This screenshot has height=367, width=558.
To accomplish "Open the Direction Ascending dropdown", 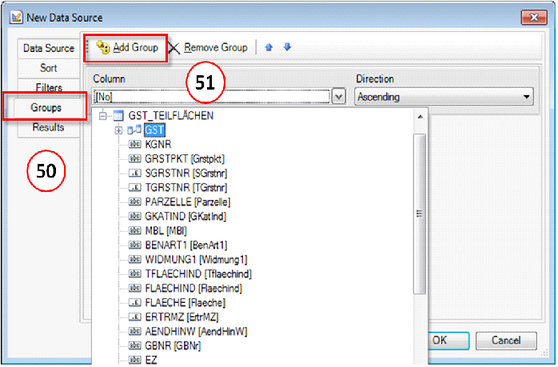I will pyautogui.click(x=444, y=97).
